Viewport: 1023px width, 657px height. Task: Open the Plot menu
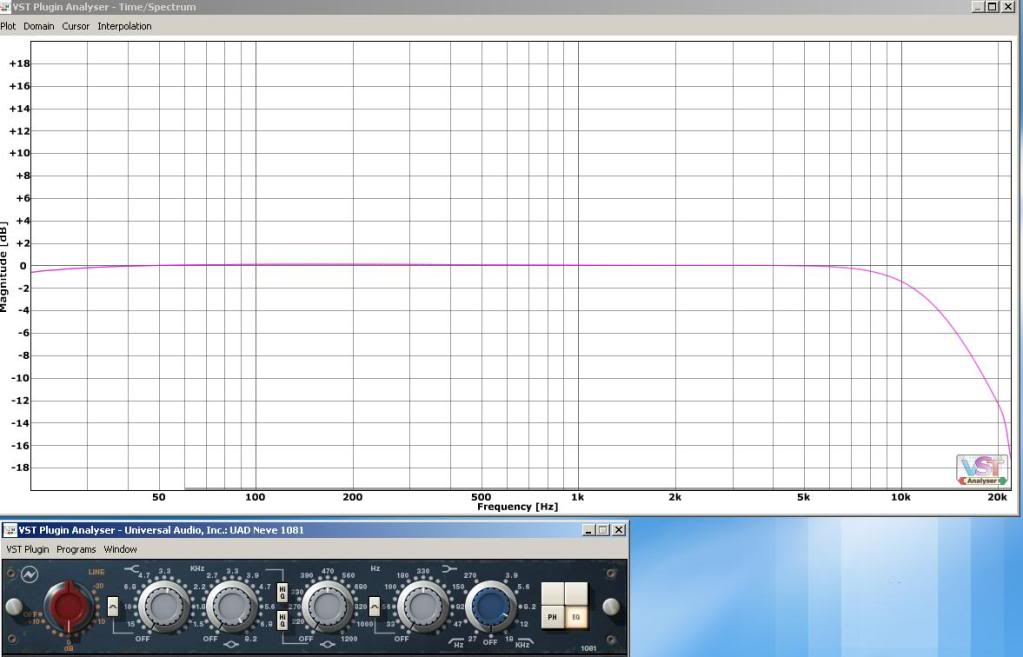[8, 26]
